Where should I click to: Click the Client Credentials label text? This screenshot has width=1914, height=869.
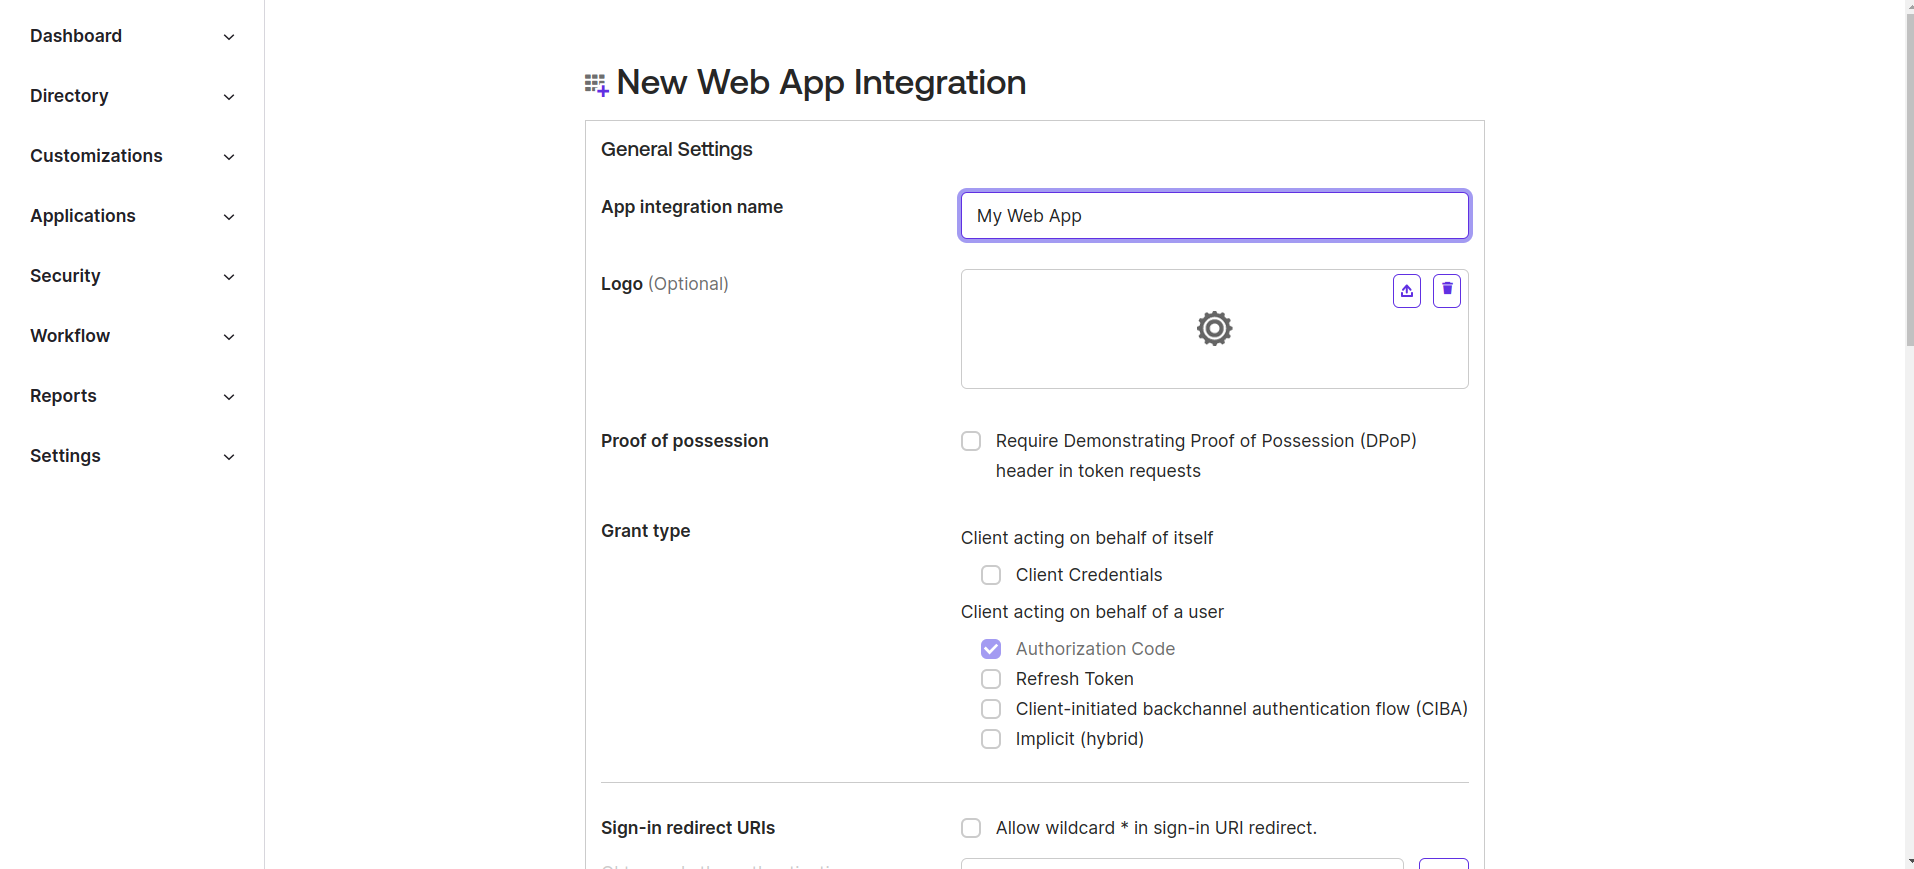1089,575
